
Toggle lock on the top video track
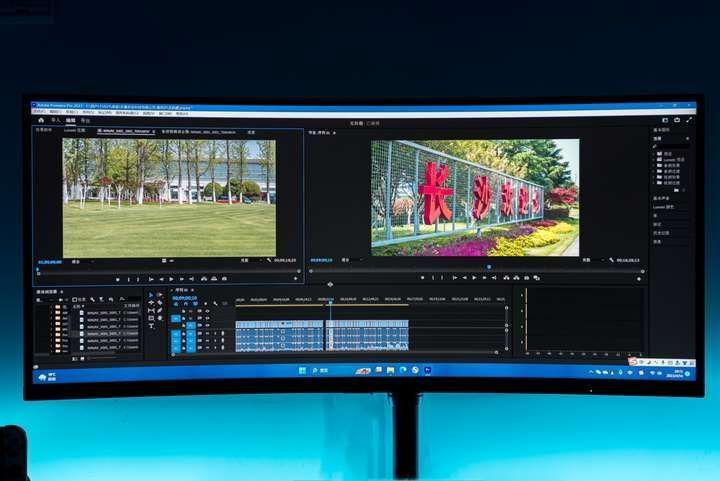184,311
